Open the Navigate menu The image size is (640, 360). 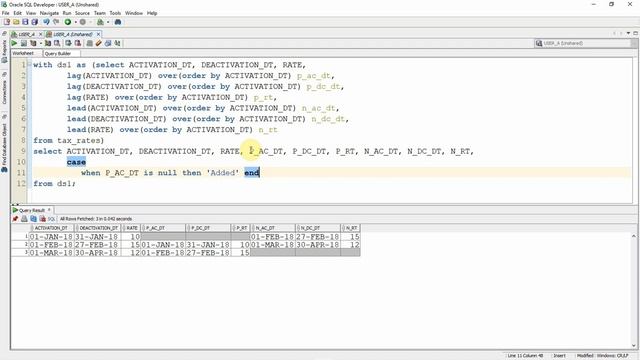49,13
